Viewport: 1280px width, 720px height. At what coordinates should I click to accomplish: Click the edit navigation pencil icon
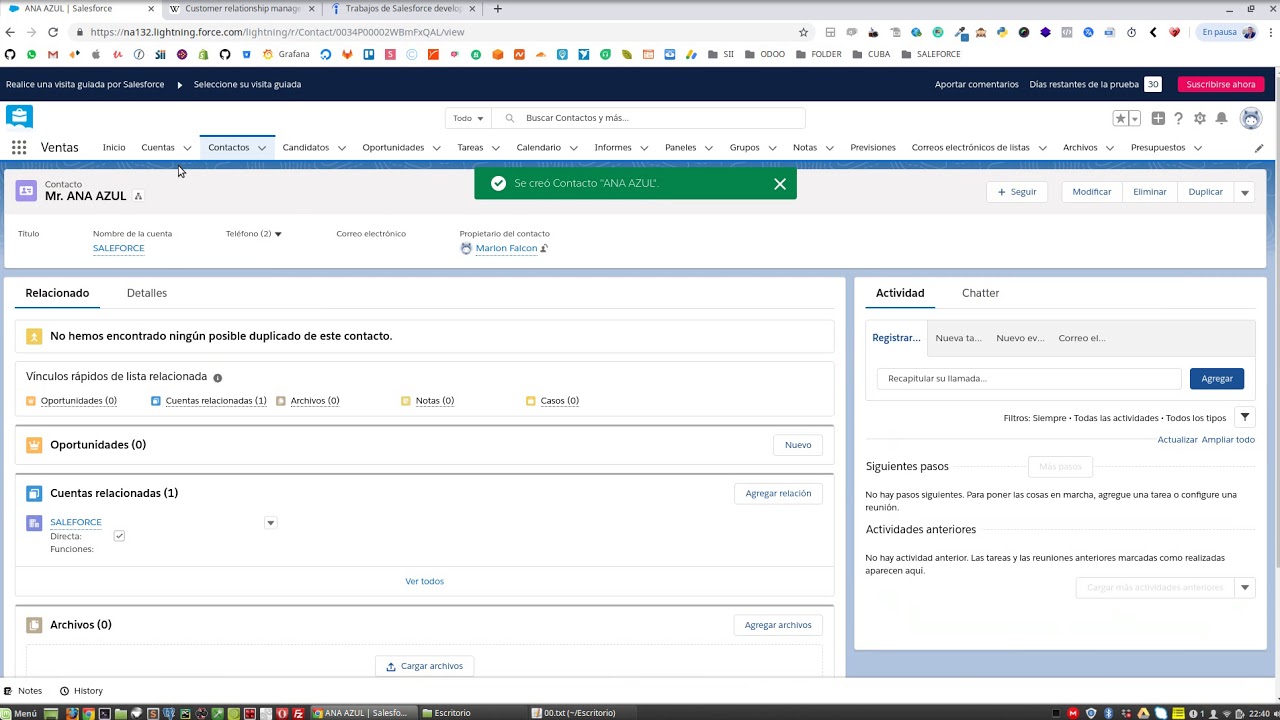coord(1259,148)
